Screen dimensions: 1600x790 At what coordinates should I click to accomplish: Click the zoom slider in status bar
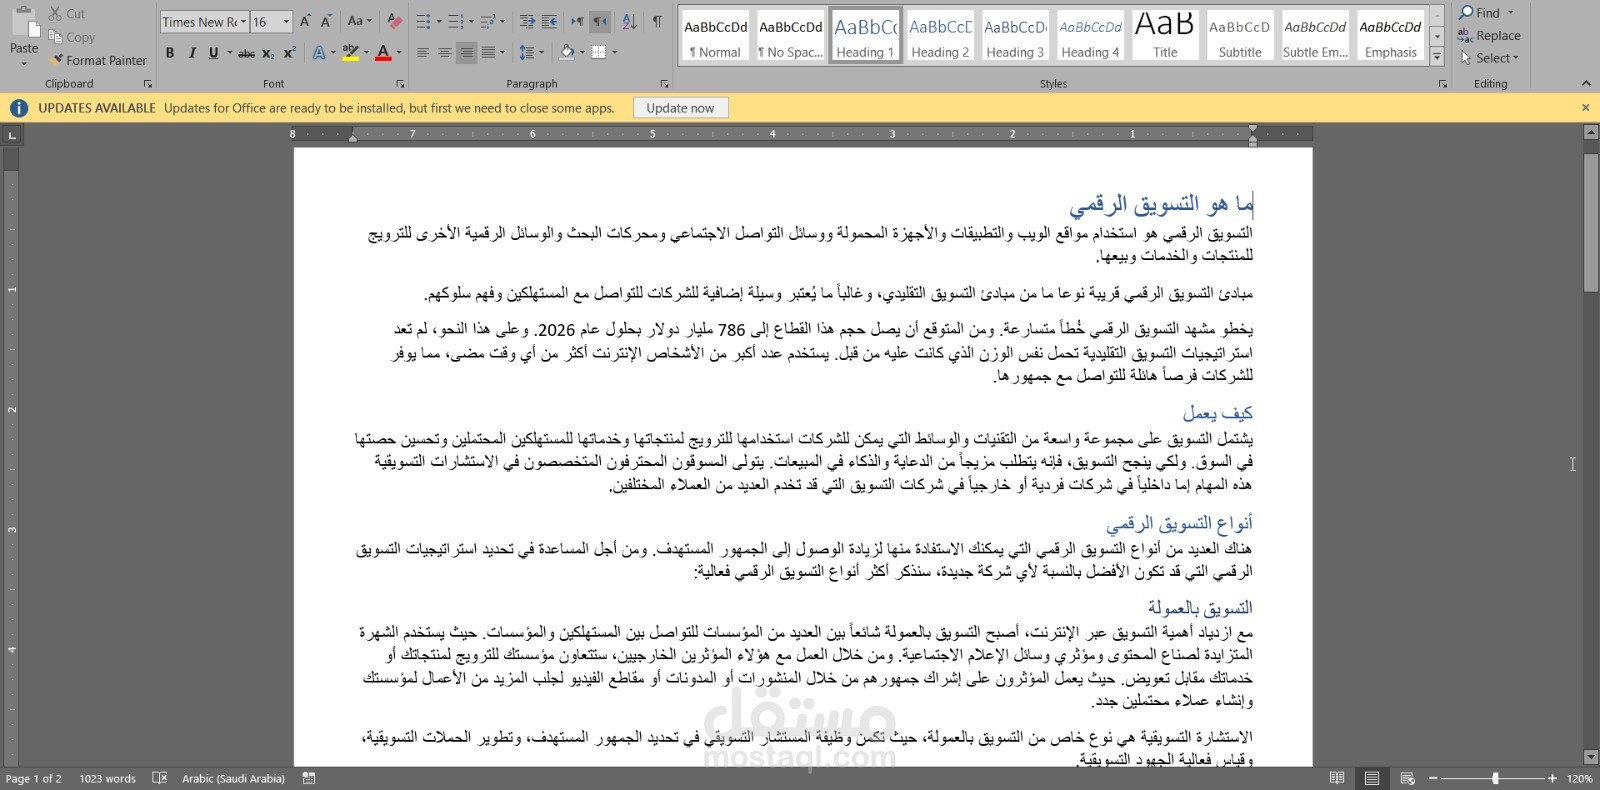coord(1495,778)
